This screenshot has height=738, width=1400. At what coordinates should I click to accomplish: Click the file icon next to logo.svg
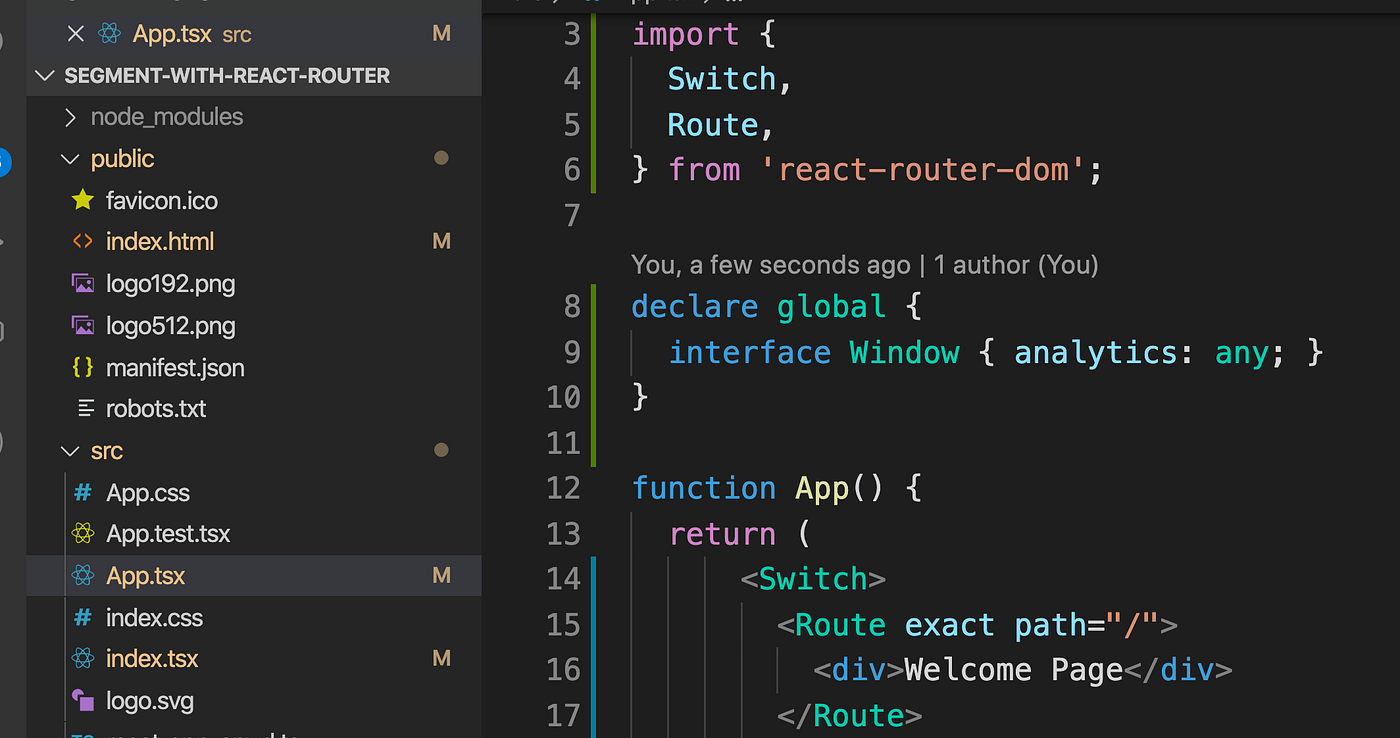82,700
